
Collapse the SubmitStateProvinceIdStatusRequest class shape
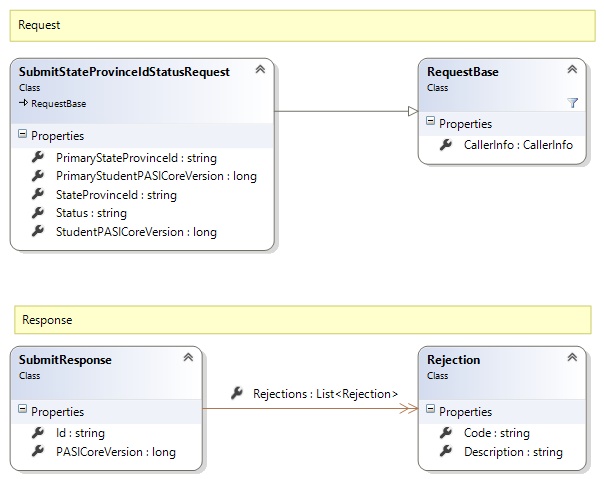point(260,70)
